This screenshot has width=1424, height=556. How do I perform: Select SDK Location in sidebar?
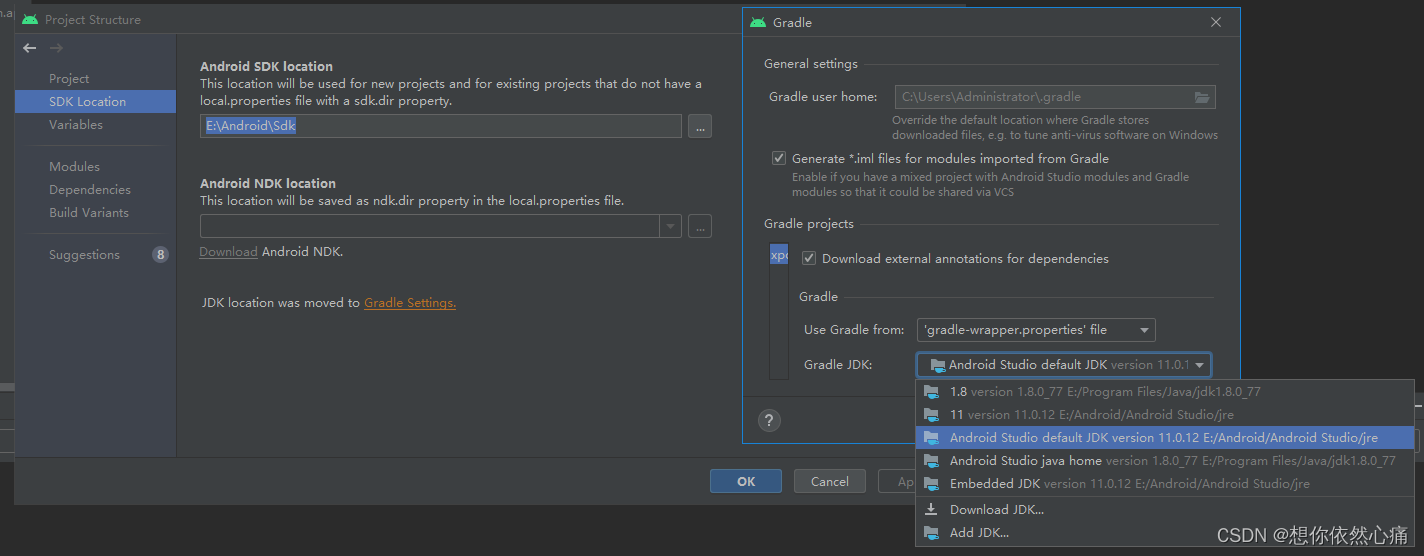(x=95, y=102)
